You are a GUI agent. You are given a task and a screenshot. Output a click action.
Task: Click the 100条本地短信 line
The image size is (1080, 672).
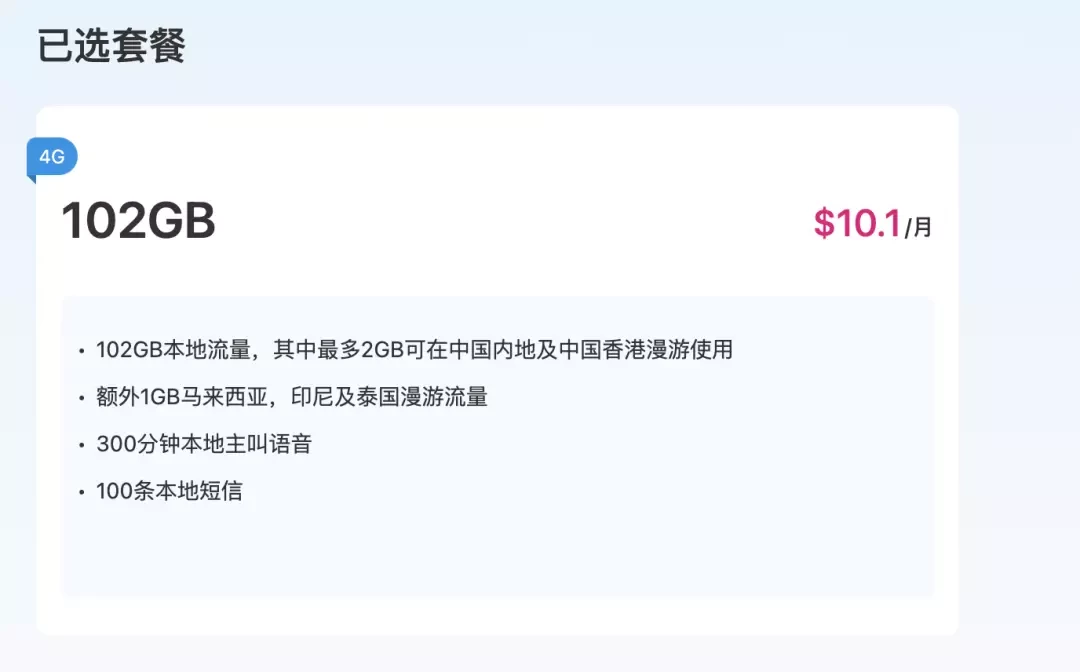coord(169,491)
